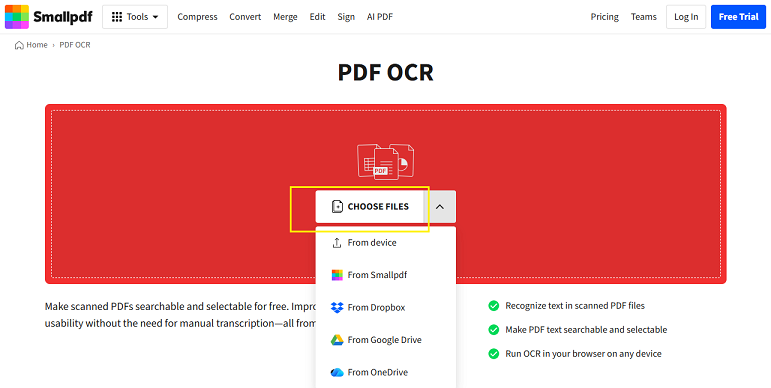Screen dimensions: 771x388
Task: Click the Google Drive icon
Action: pyautogui.click(x=337, y=340)
